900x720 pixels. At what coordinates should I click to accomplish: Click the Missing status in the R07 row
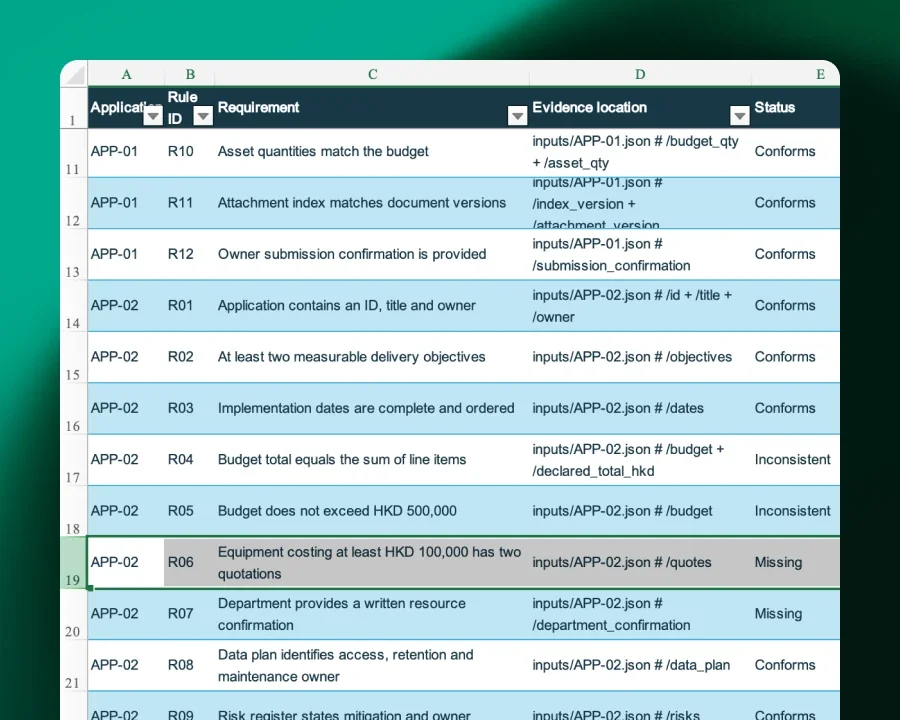pos(796,614)
